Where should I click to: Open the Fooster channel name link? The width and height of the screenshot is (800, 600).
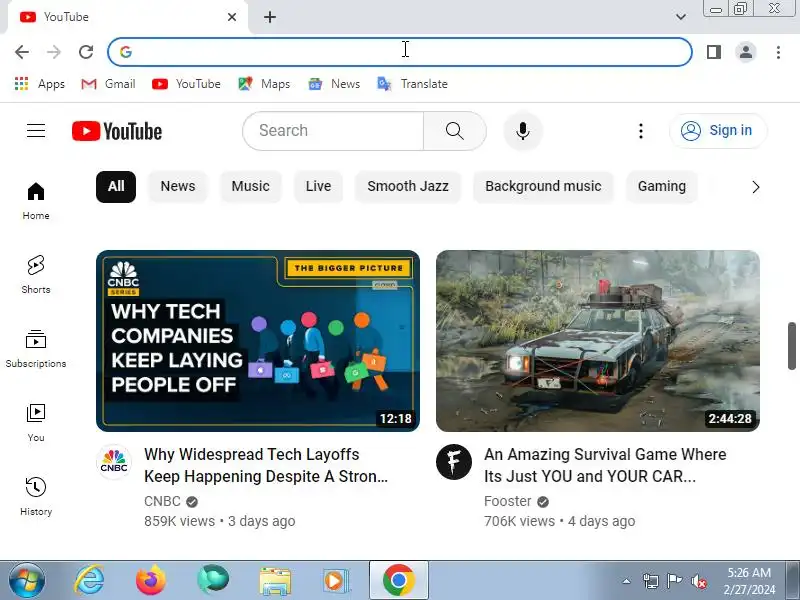(508, 502)
